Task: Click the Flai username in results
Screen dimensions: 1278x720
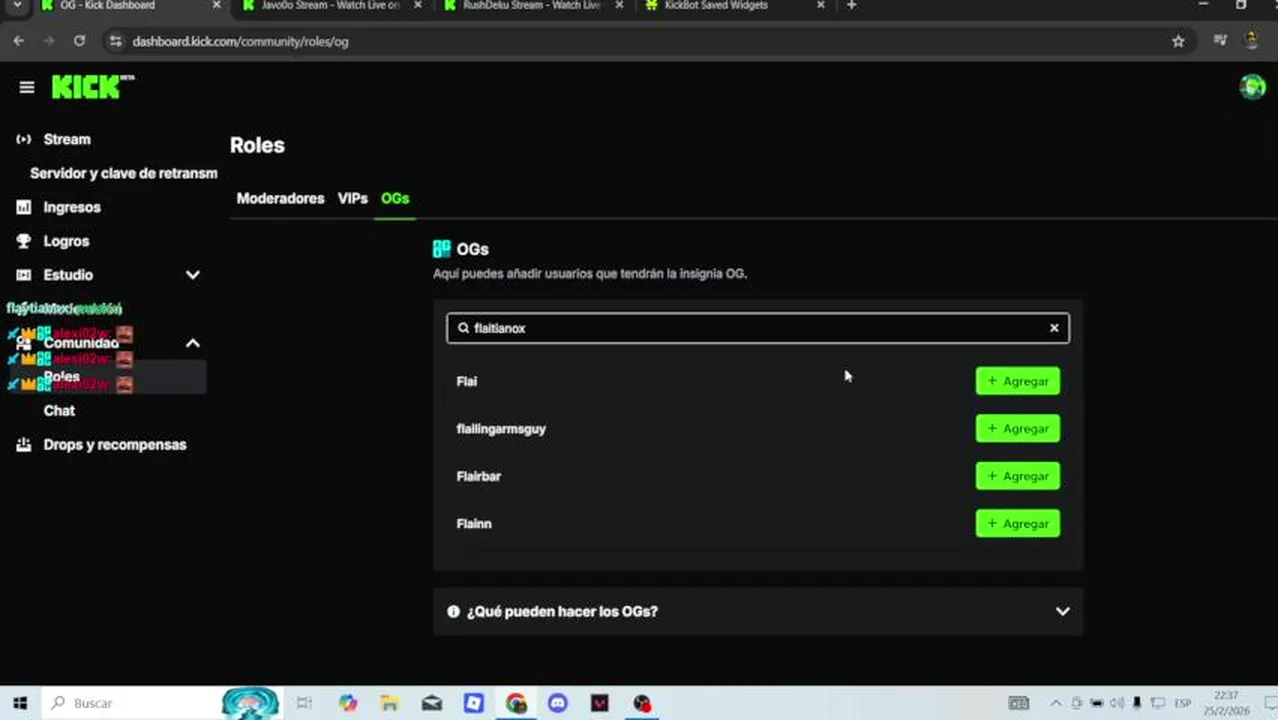Action: [x=467, y=381]
